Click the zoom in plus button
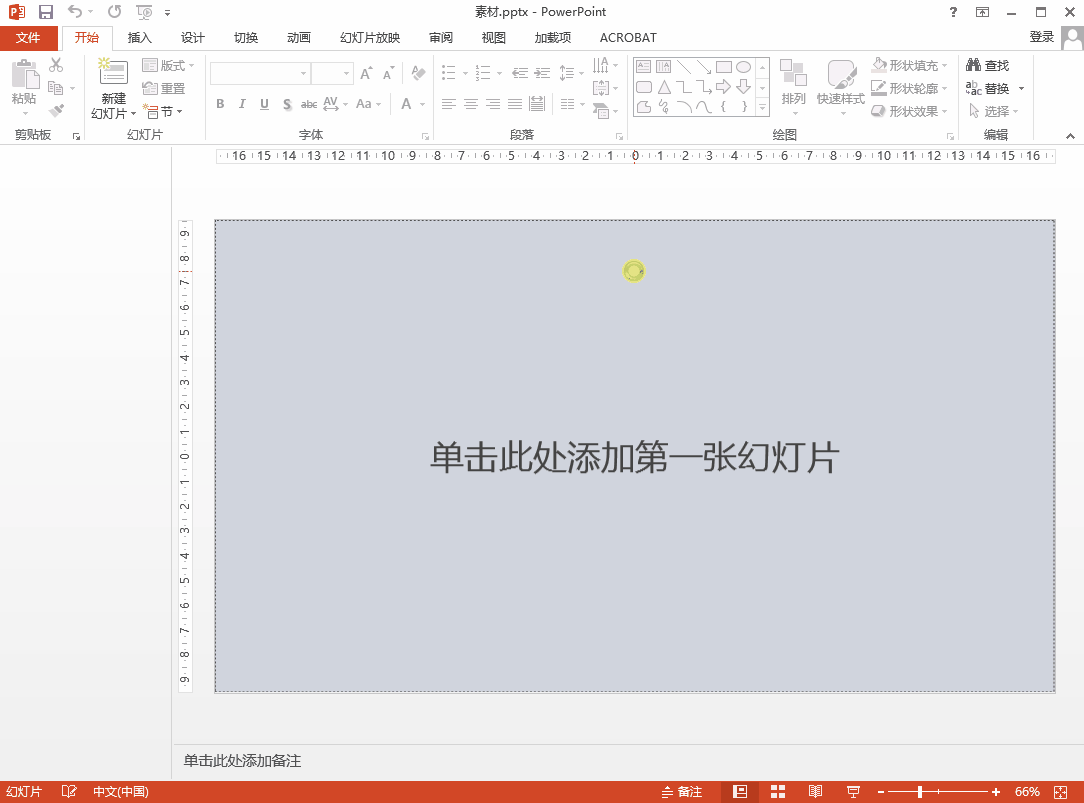Image resolution: width=1084 pixels, height=803 pixels. click(996, 792)
